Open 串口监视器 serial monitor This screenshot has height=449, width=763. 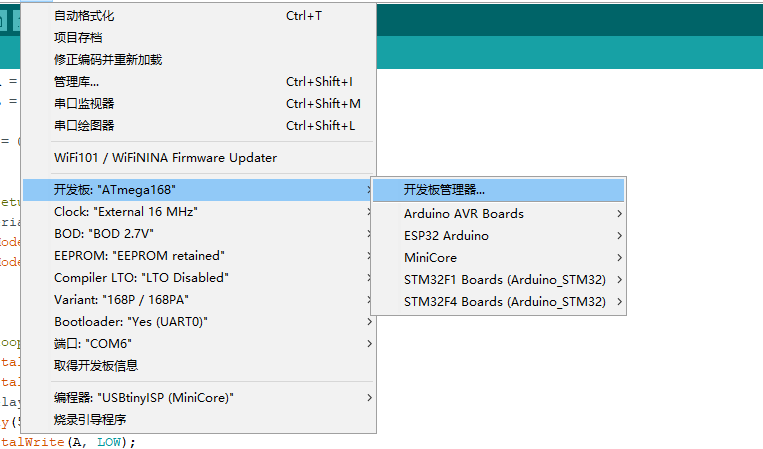point(84,104)
